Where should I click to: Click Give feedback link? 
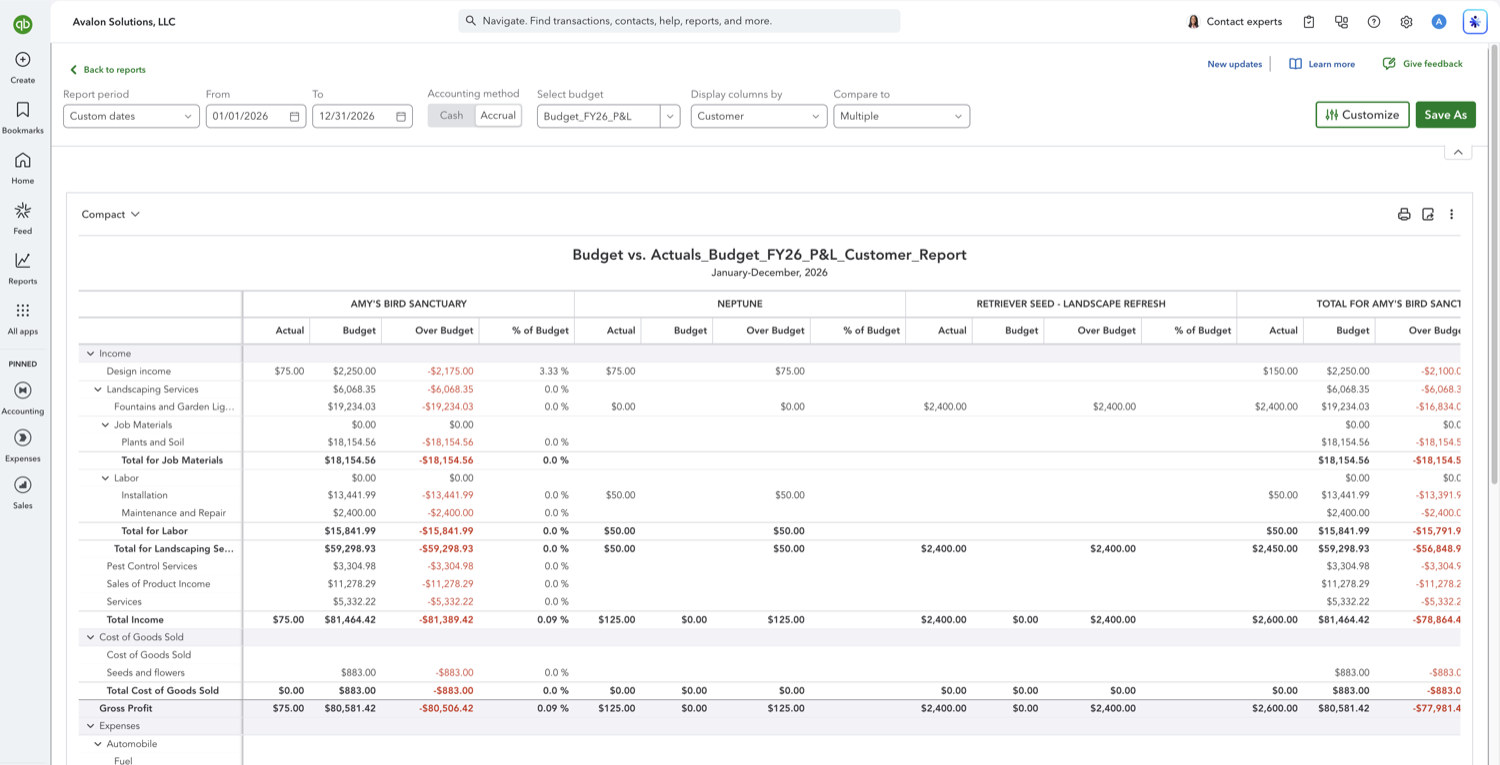(x=1422, y=64)
